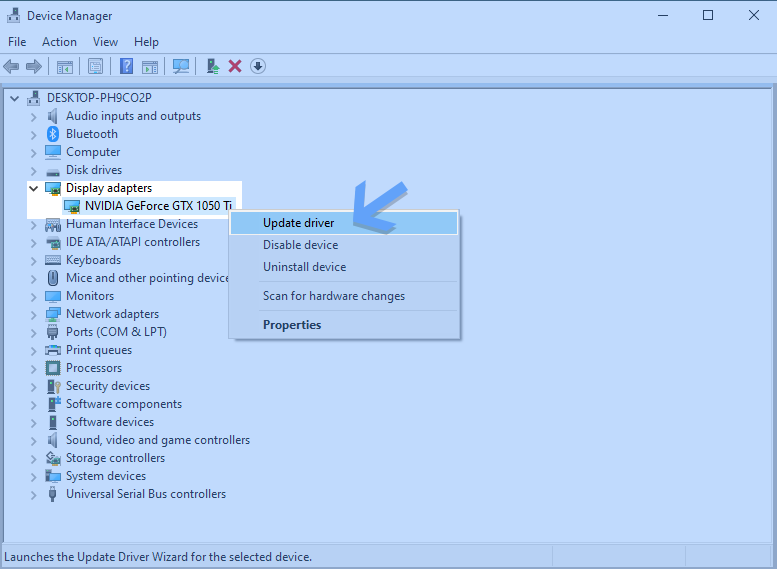Click the Storage controllers icon

[x=53, y=458]
